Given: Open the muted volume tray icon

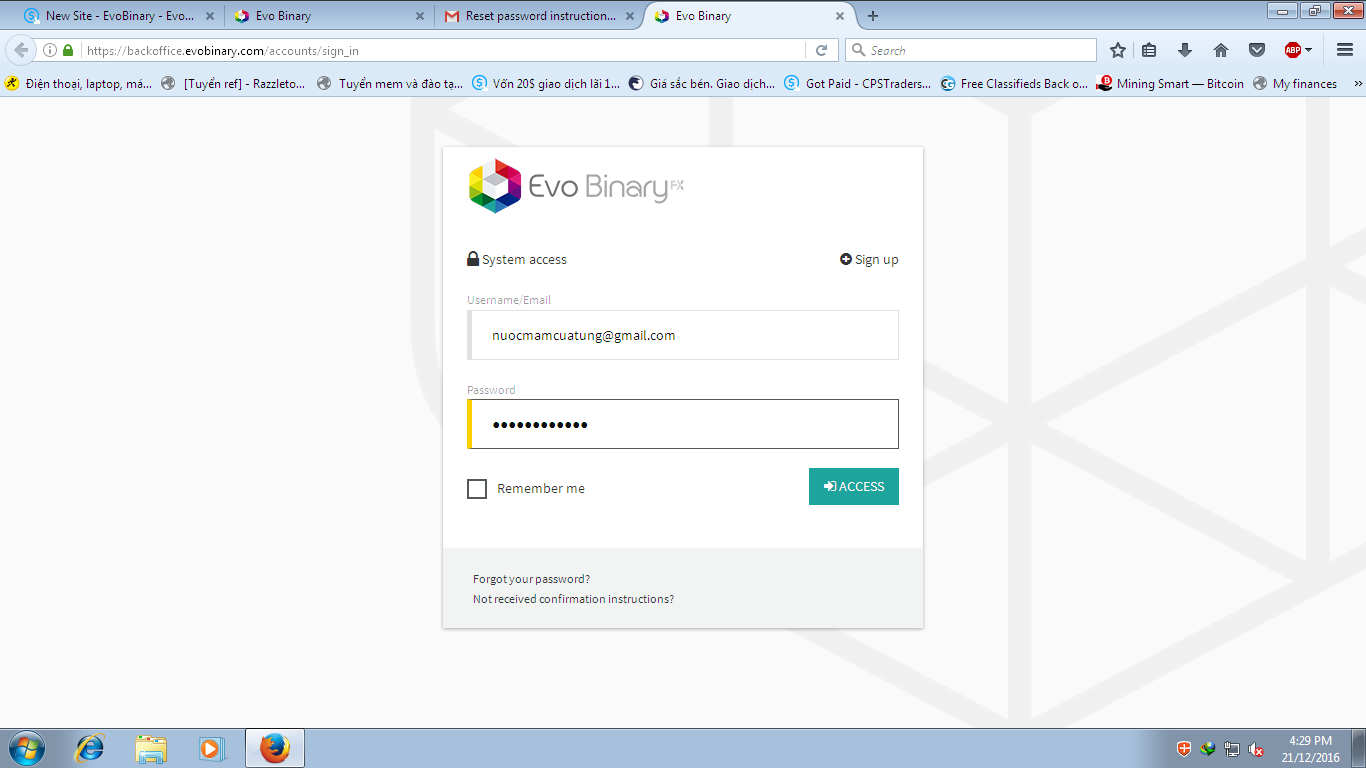Looking at the screenshot, I should click(x=1257, y=749).
